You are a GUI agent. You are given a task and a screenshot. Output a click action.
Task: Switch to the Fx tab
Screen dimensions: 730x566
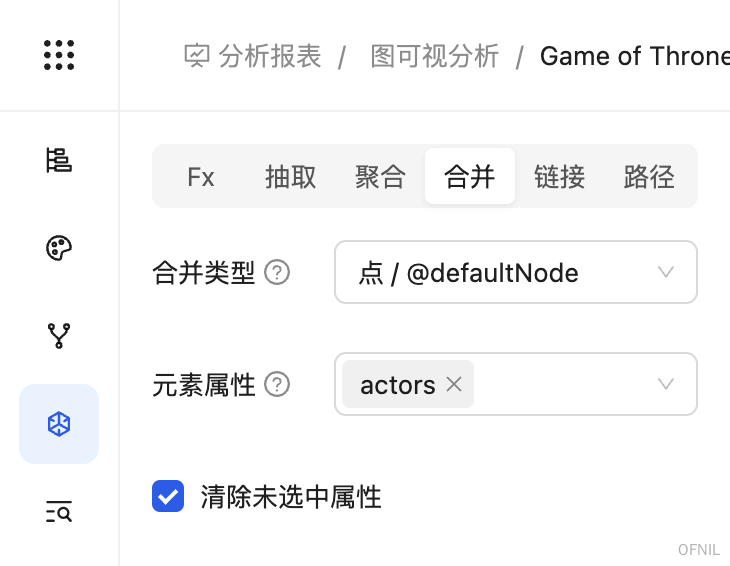[x=201, y=177]
